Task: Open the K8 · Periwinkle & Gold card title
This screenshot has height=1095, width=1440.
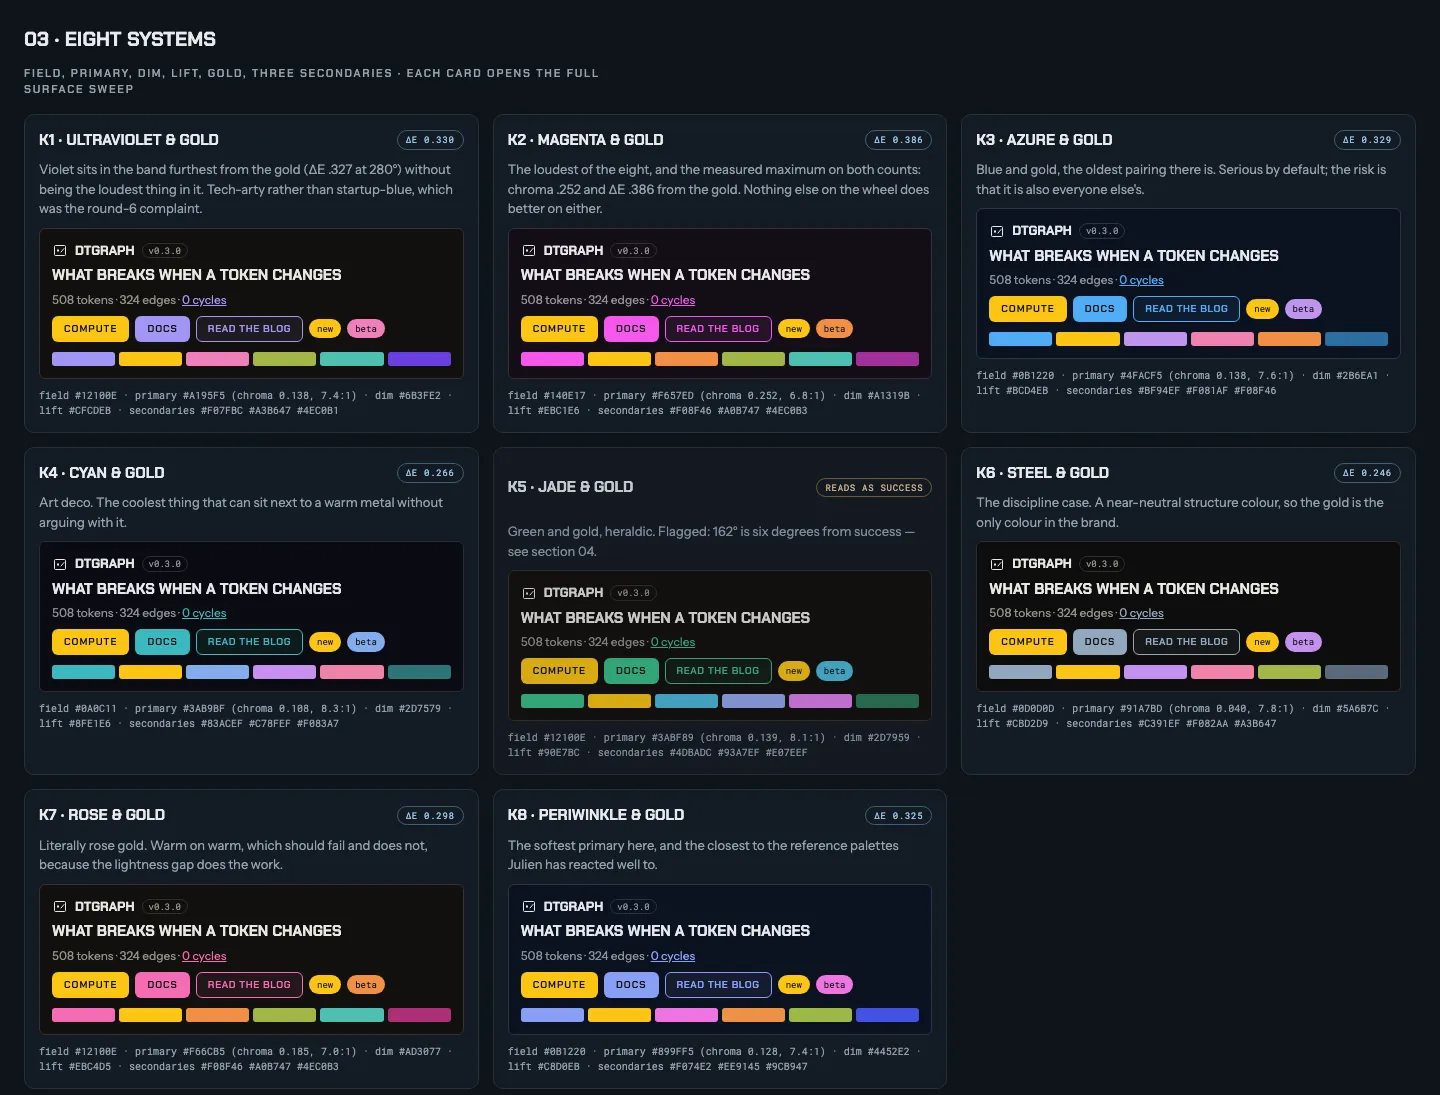Action: 596,815
